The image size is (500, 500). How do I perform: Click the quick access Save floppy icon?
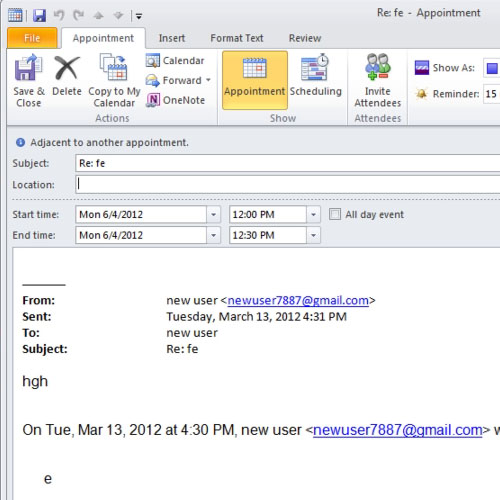(x=40, y=15)
